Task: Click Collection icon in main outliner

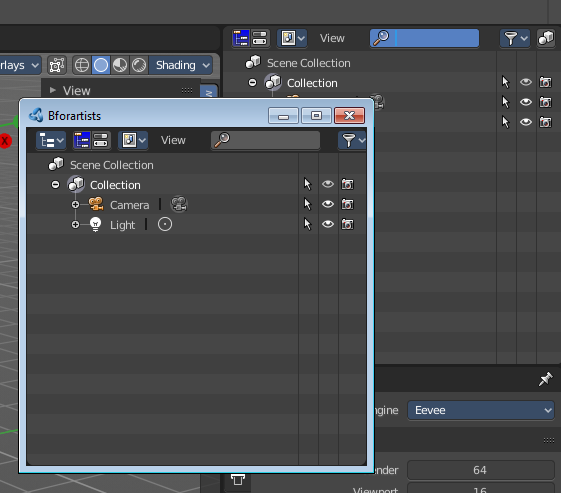Action: [x=273, y=82]
